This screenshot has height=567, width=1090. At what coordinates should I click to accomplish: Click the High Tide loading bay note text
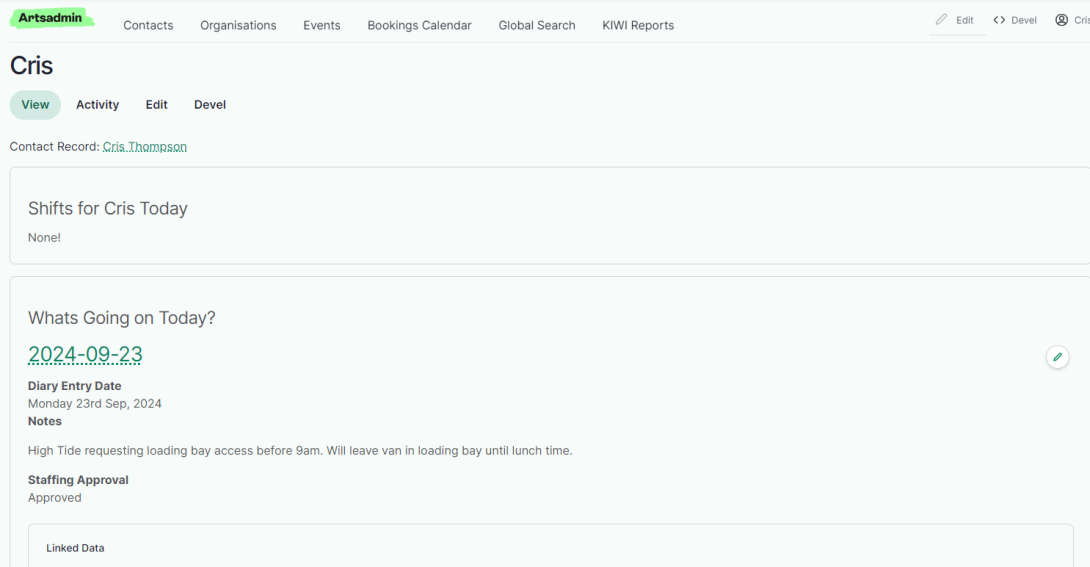pyautogui.click(x=300, y=450)
